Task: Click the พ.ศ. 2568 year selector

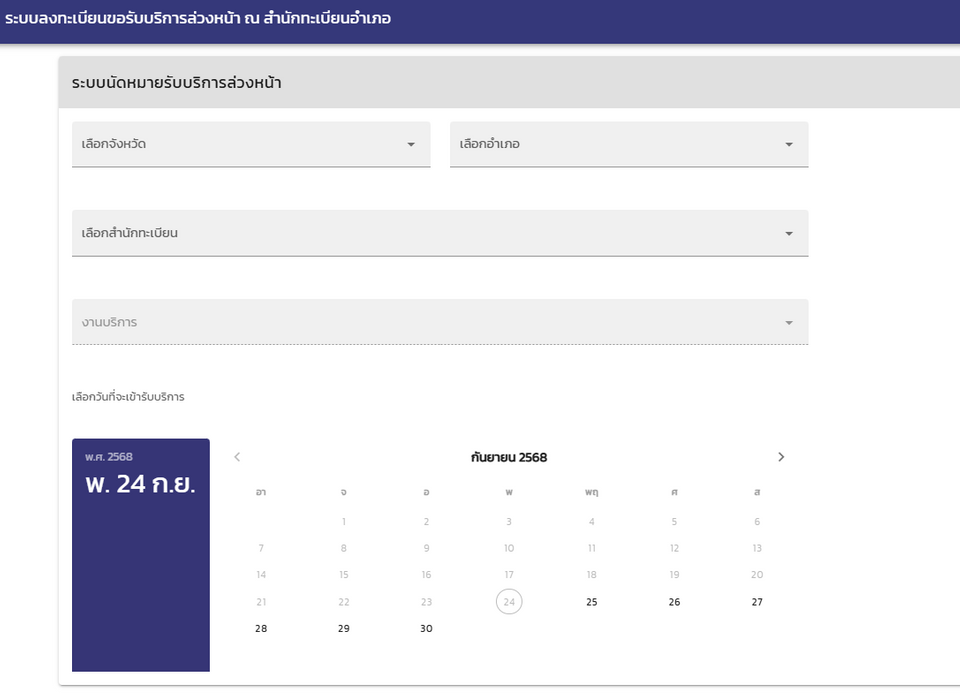Action: (x=109, y=457)
